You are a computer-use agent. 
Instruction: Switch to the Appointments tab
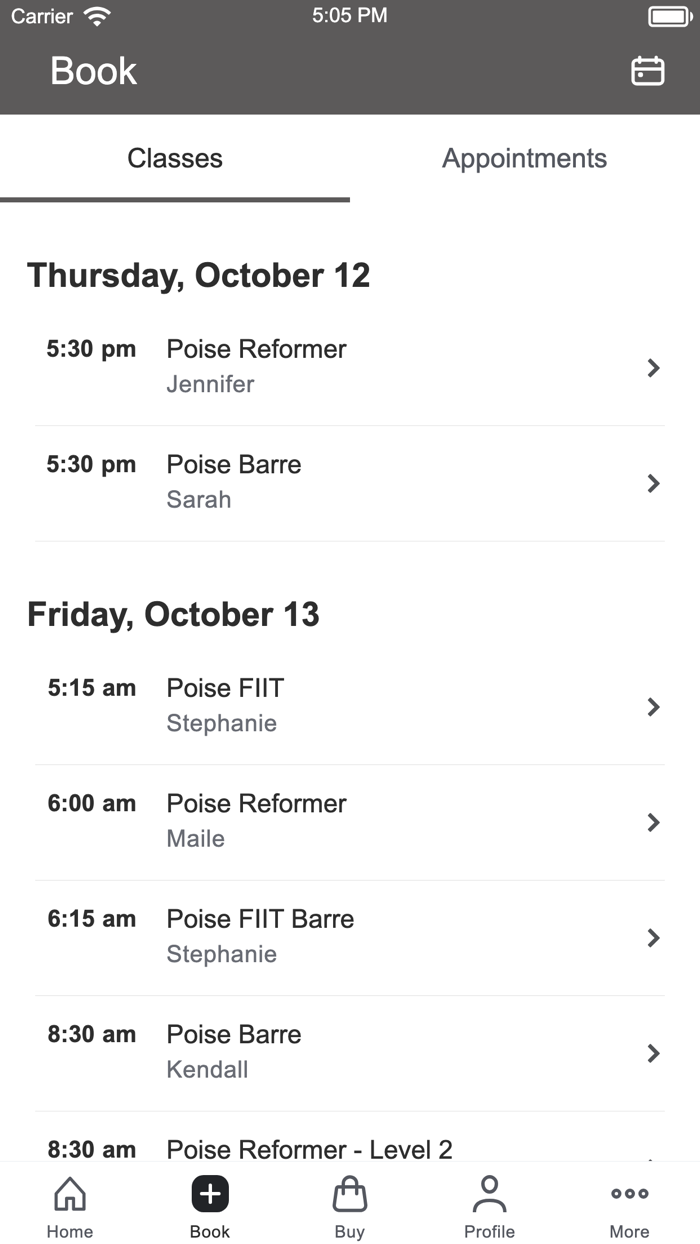[525, 158]
